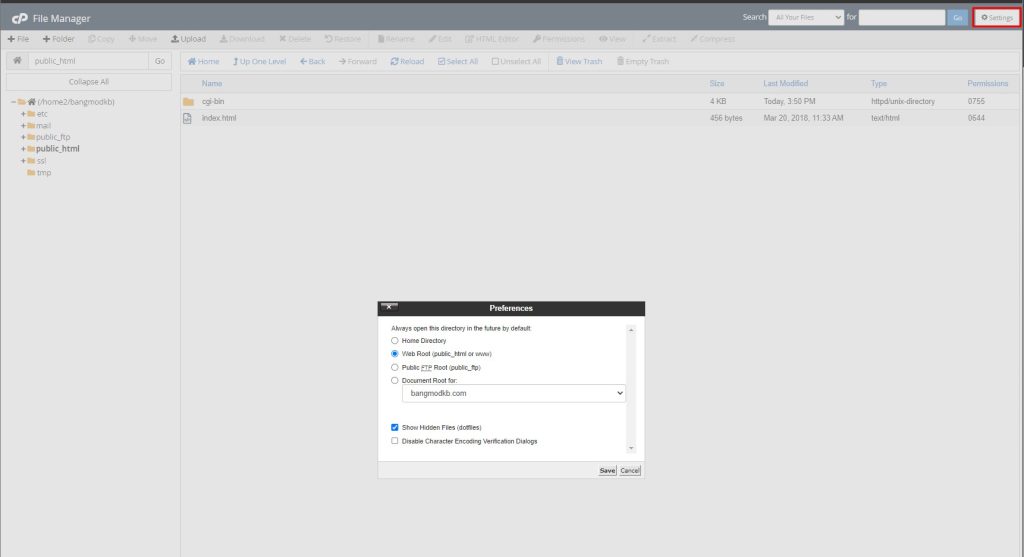Viewport: 1024px width, 557px height.
Task: Toggle Disable Character Encoding Verification Dialogs
Action: tap(394, 441)
